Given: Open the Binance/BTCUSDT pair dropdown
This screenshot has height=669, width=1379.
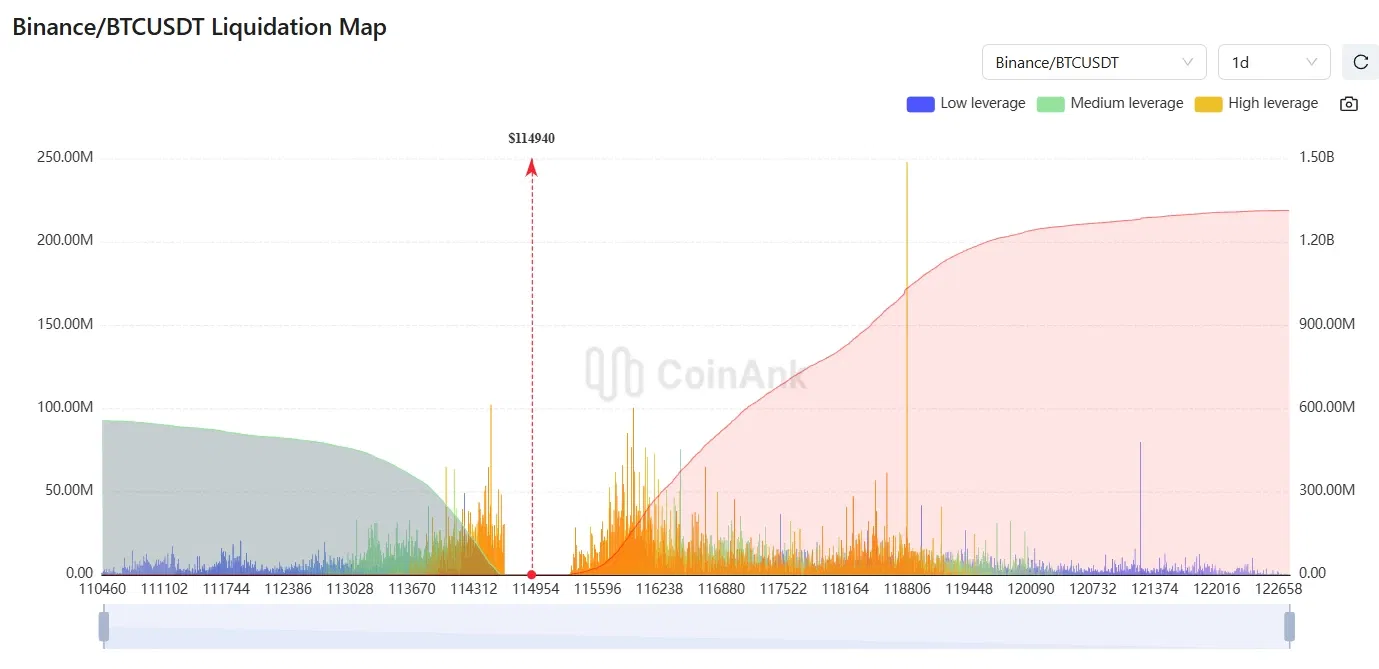Looking at the screenshot, I should 1093,62.
